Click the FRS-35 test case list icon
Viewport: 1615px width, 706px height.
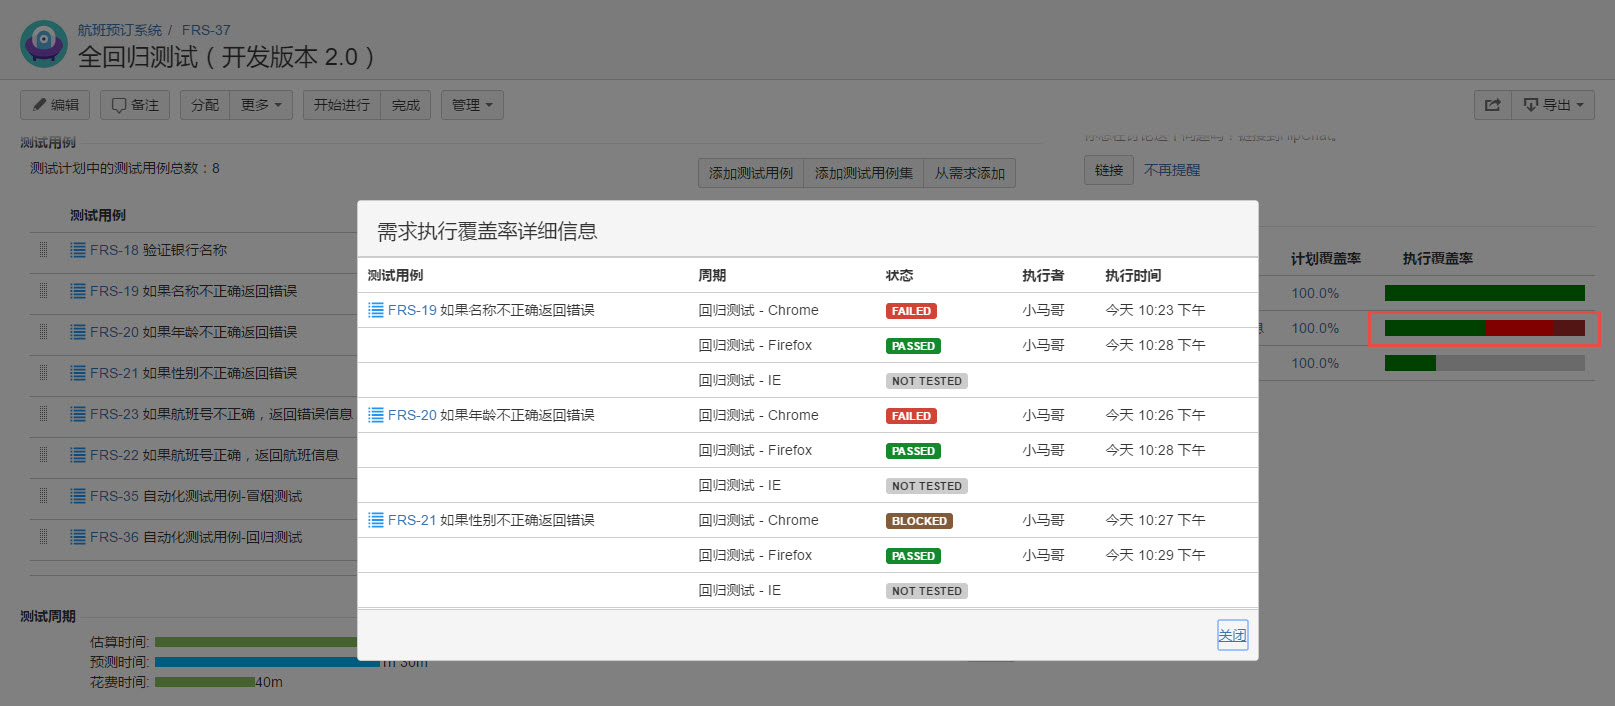tap(78, 496)
